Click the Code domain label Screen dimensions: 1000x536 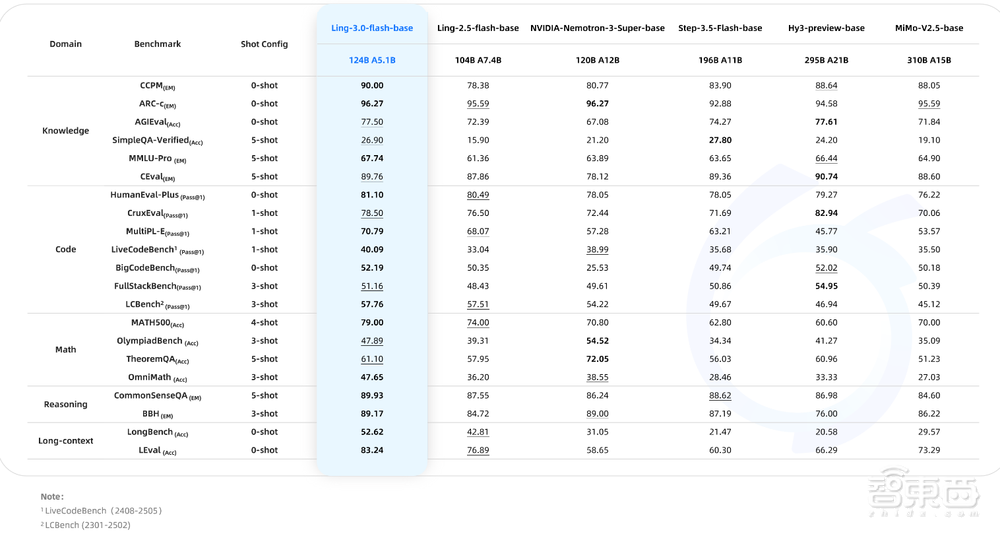66,249
